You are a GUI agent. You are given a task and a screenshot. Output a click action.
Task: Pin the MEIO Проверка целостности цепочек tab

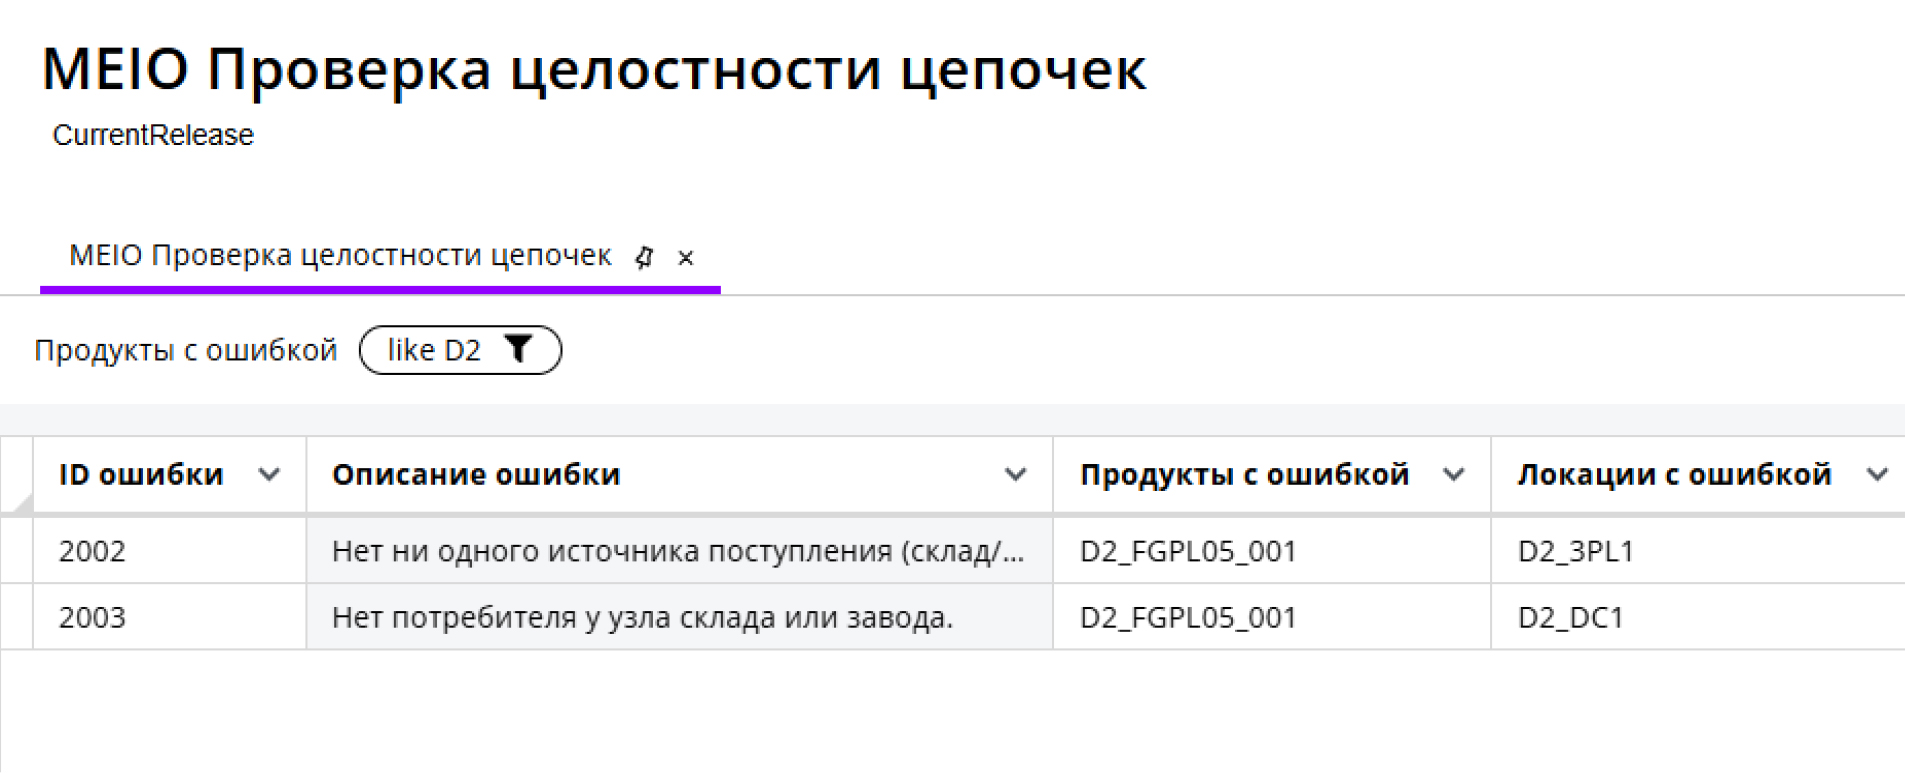point(645,258)
